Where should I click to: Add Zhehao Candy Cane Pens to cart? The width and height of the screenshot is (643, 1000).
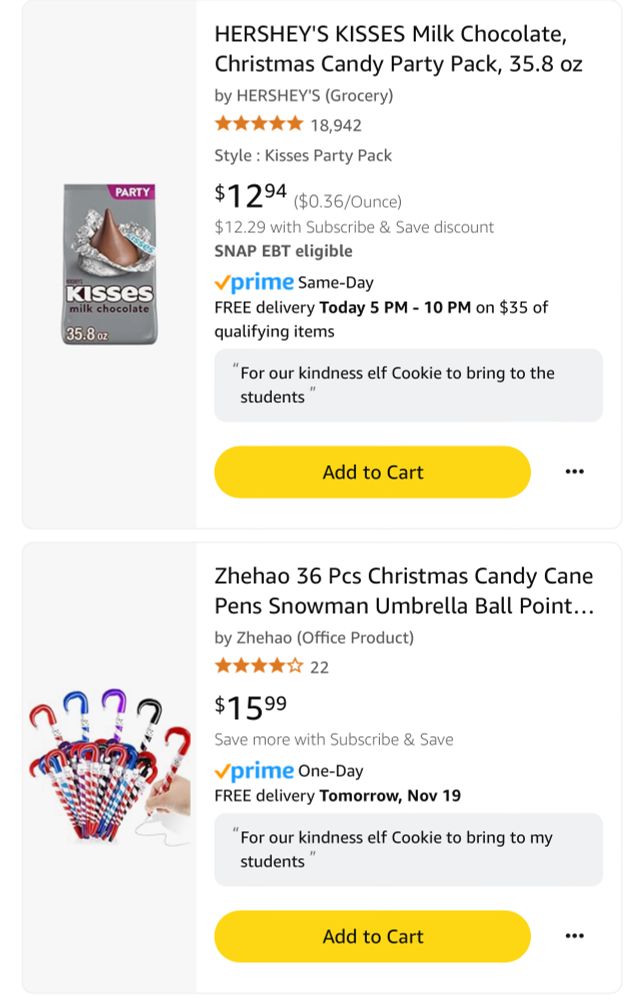coord(372,936)
